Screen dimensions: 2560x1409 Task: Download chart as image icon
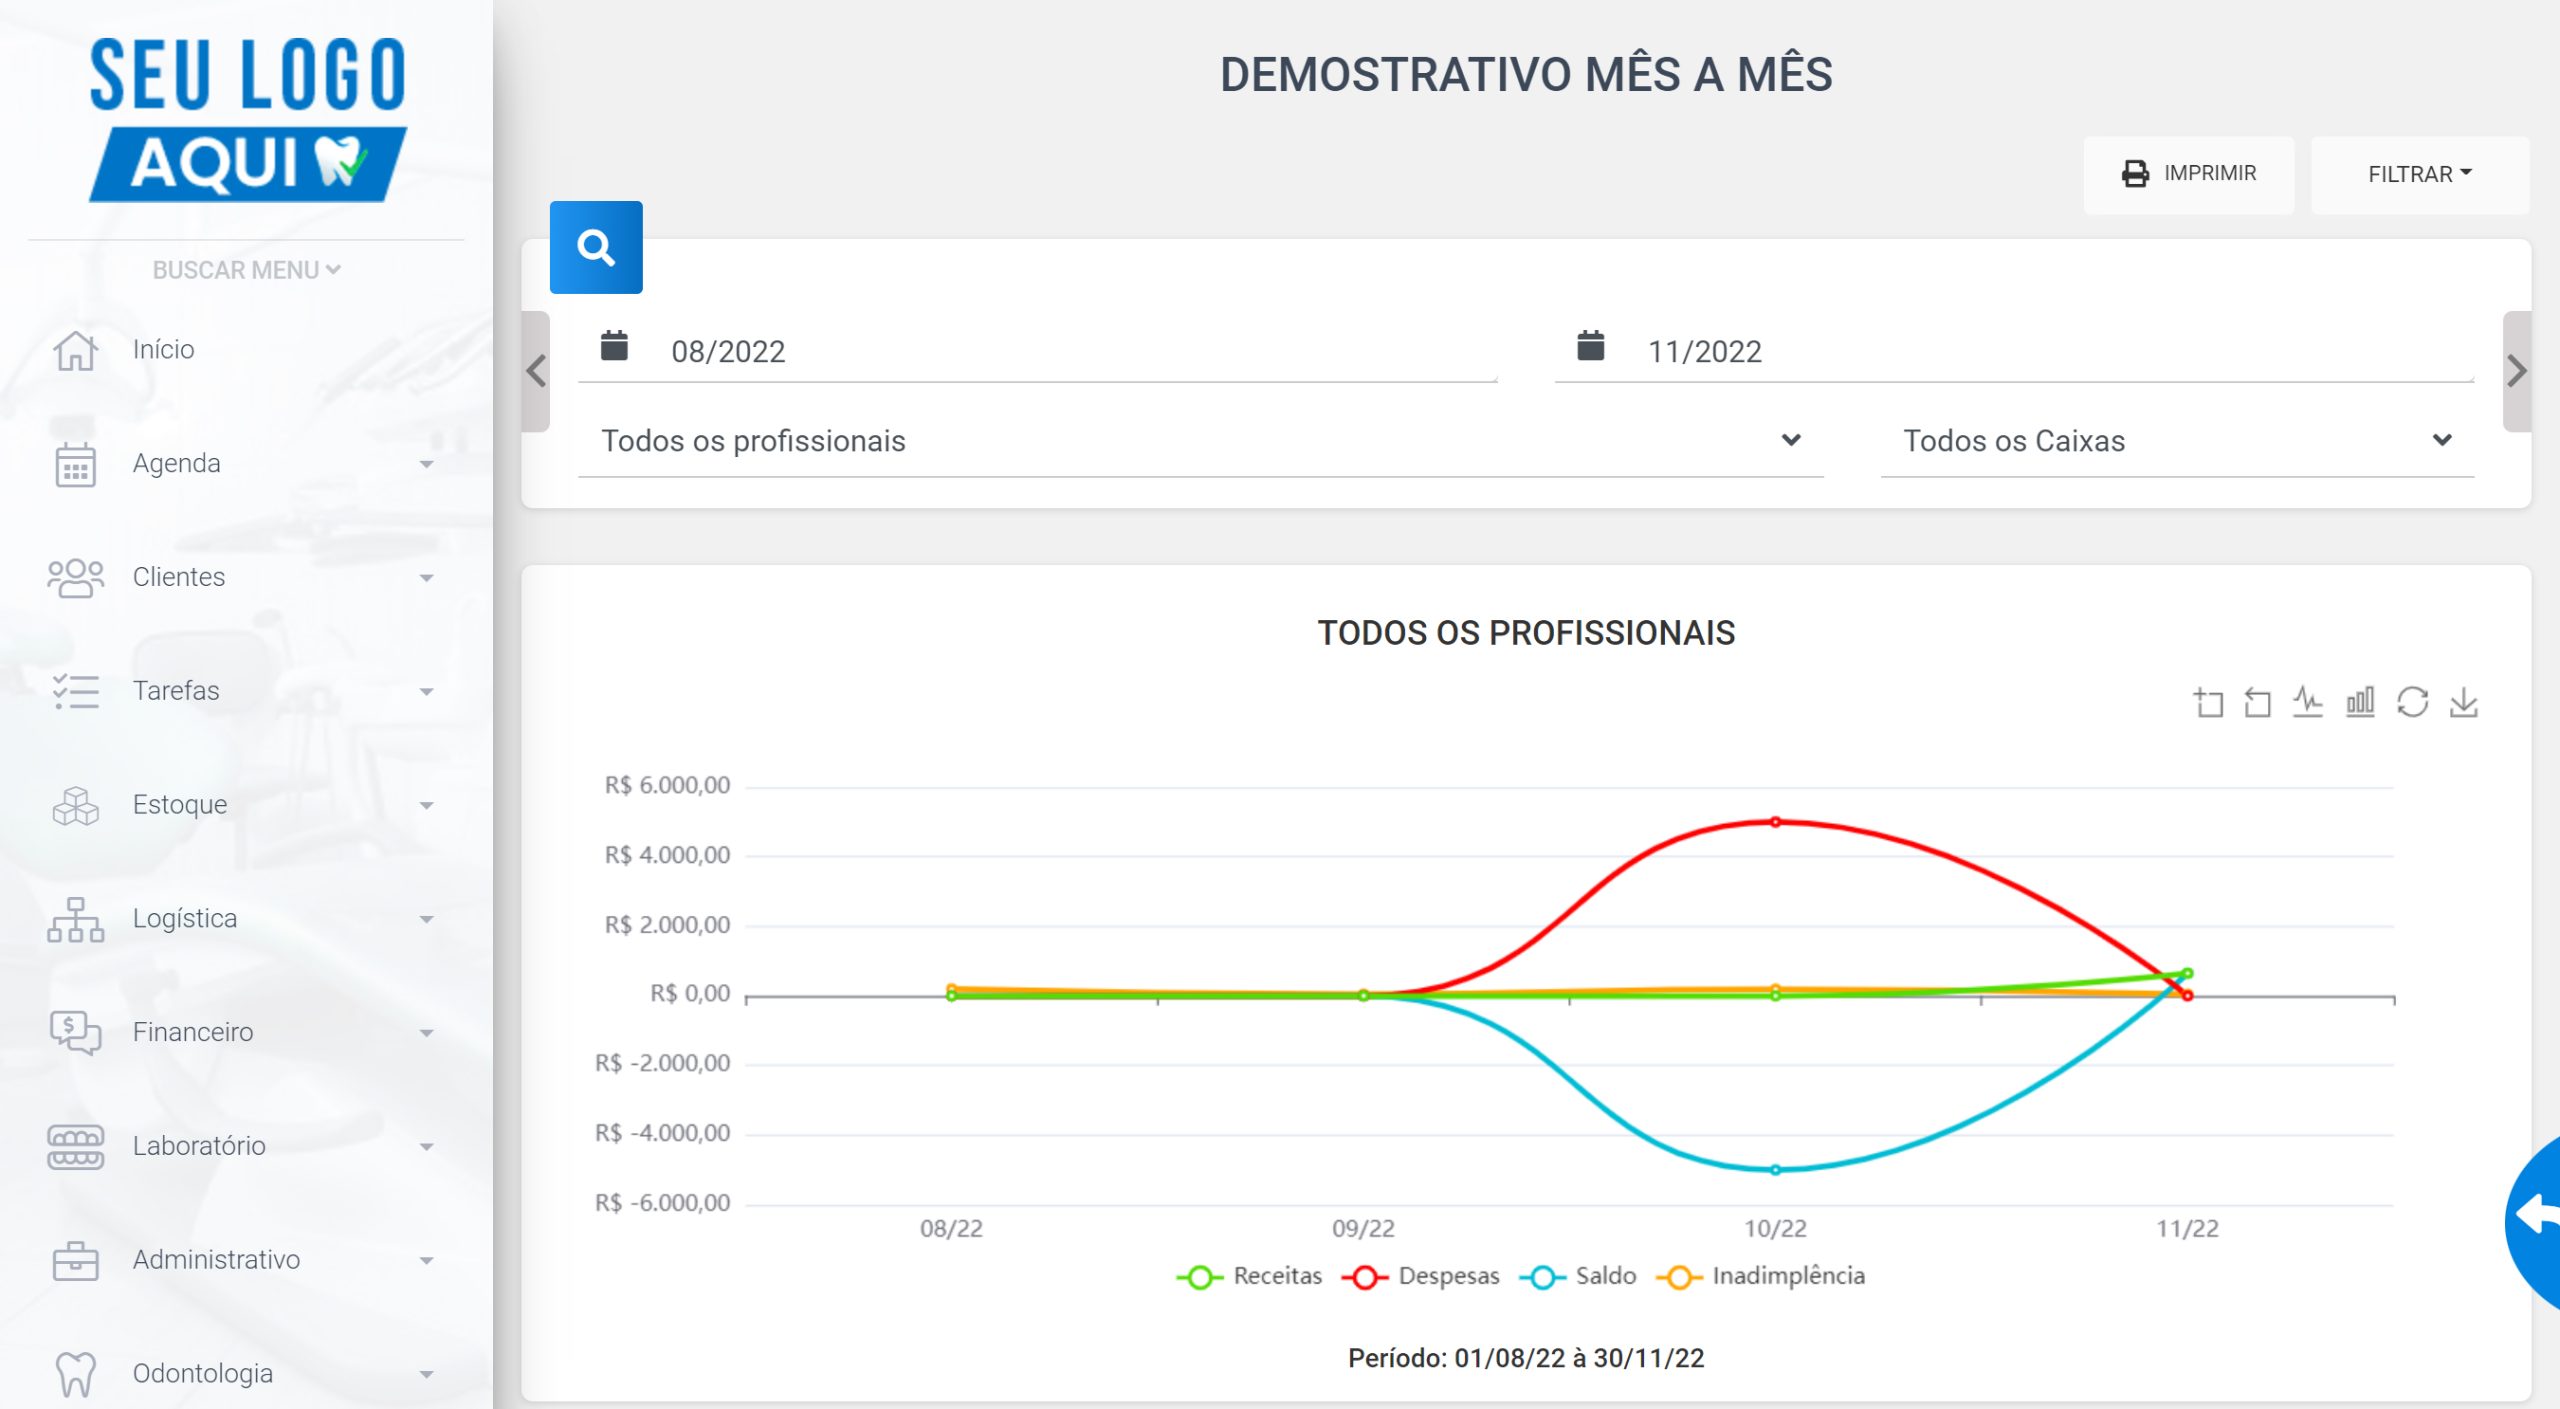tap(2464, 703)
